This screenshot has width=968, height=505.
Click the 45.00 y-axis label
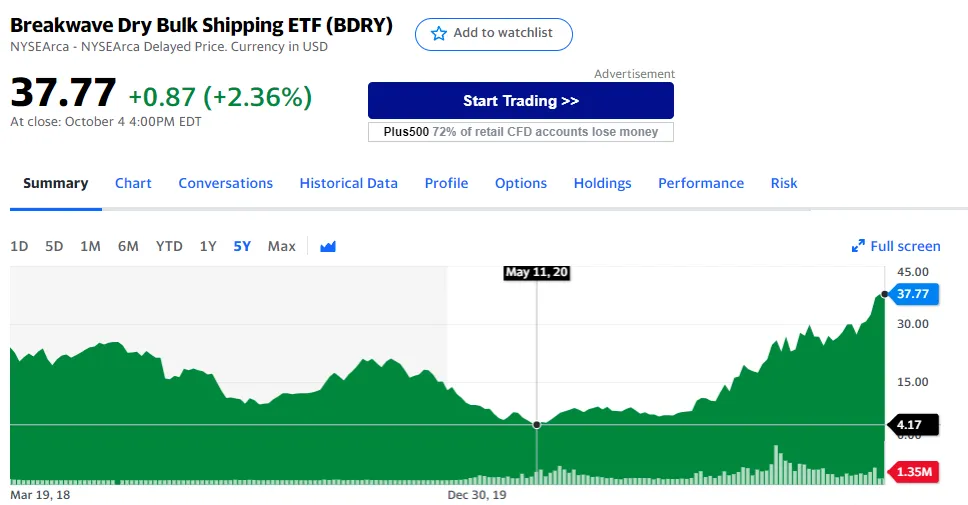(912, 272)
